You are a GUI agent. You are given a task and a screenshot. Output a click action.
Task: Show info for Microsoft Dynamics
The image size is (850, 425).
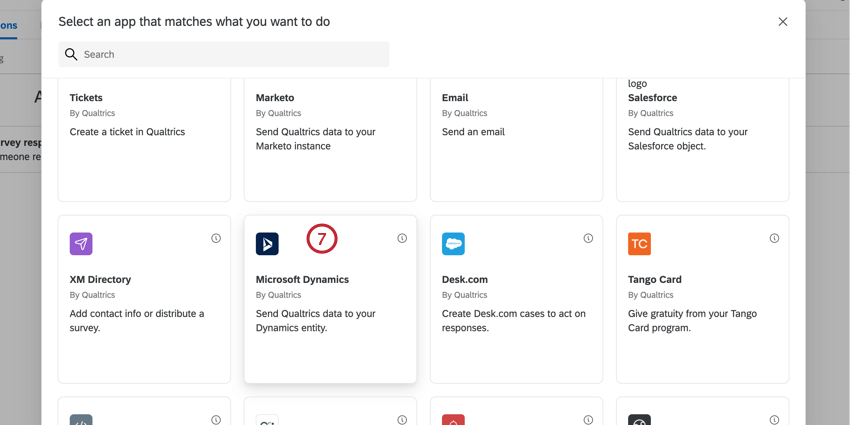[x=402, y=239]
